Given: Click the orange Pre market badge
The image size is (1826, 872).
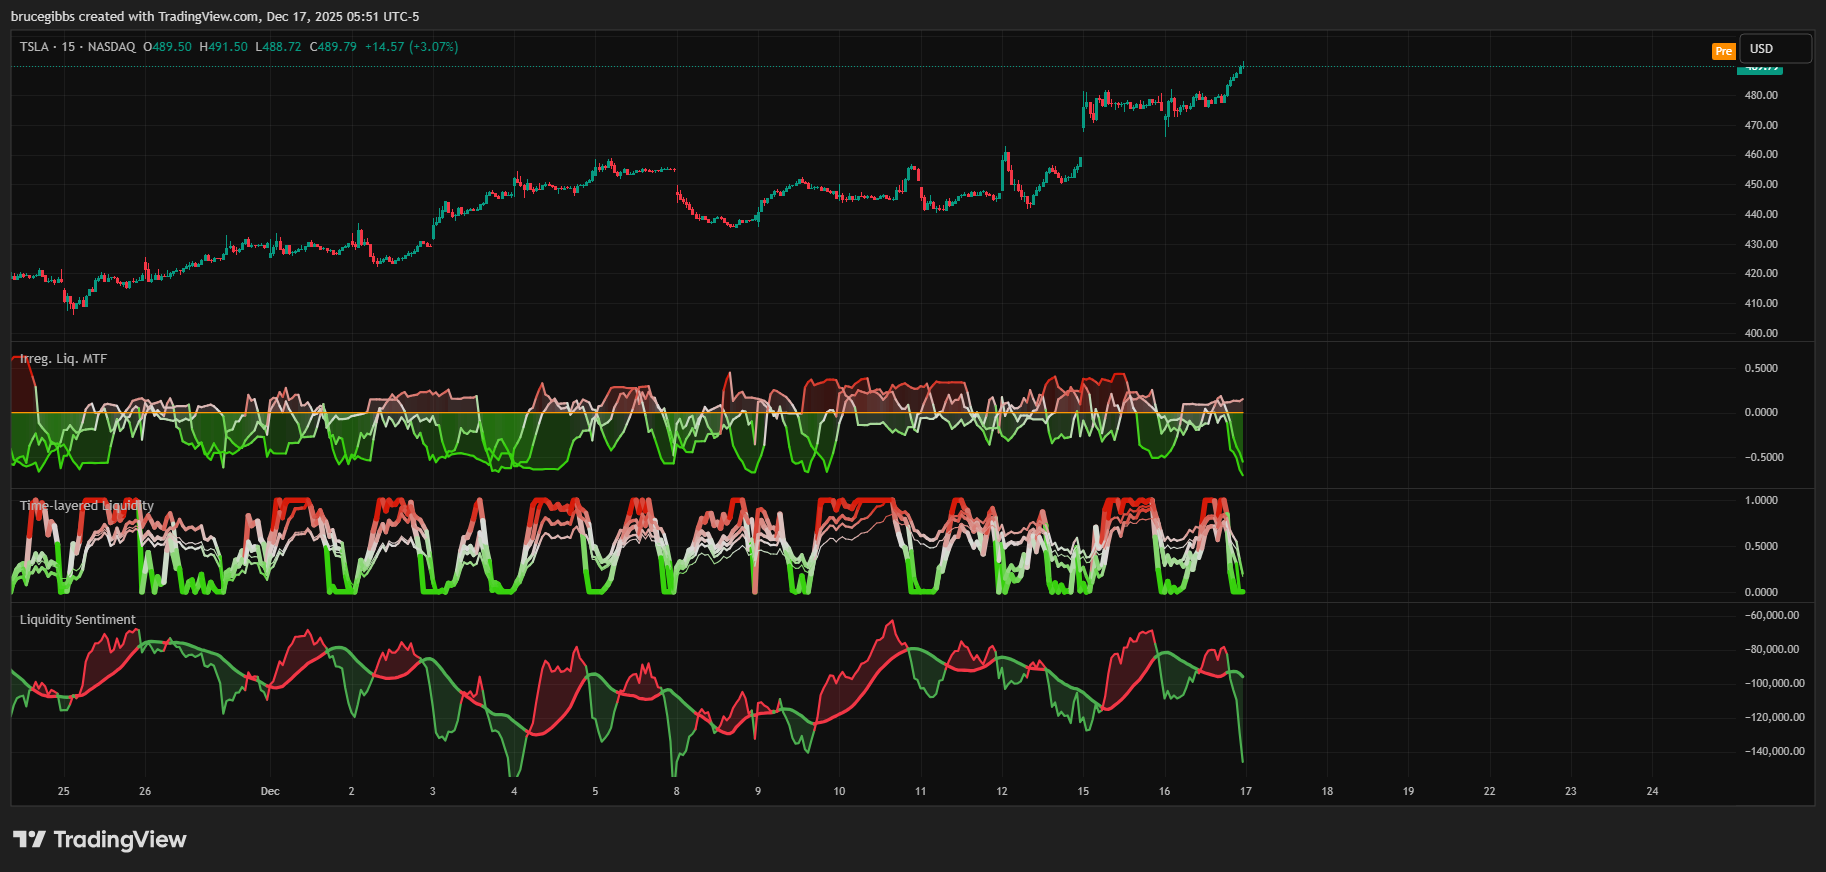Looking at the screenshot, I should click(1723, 51).
